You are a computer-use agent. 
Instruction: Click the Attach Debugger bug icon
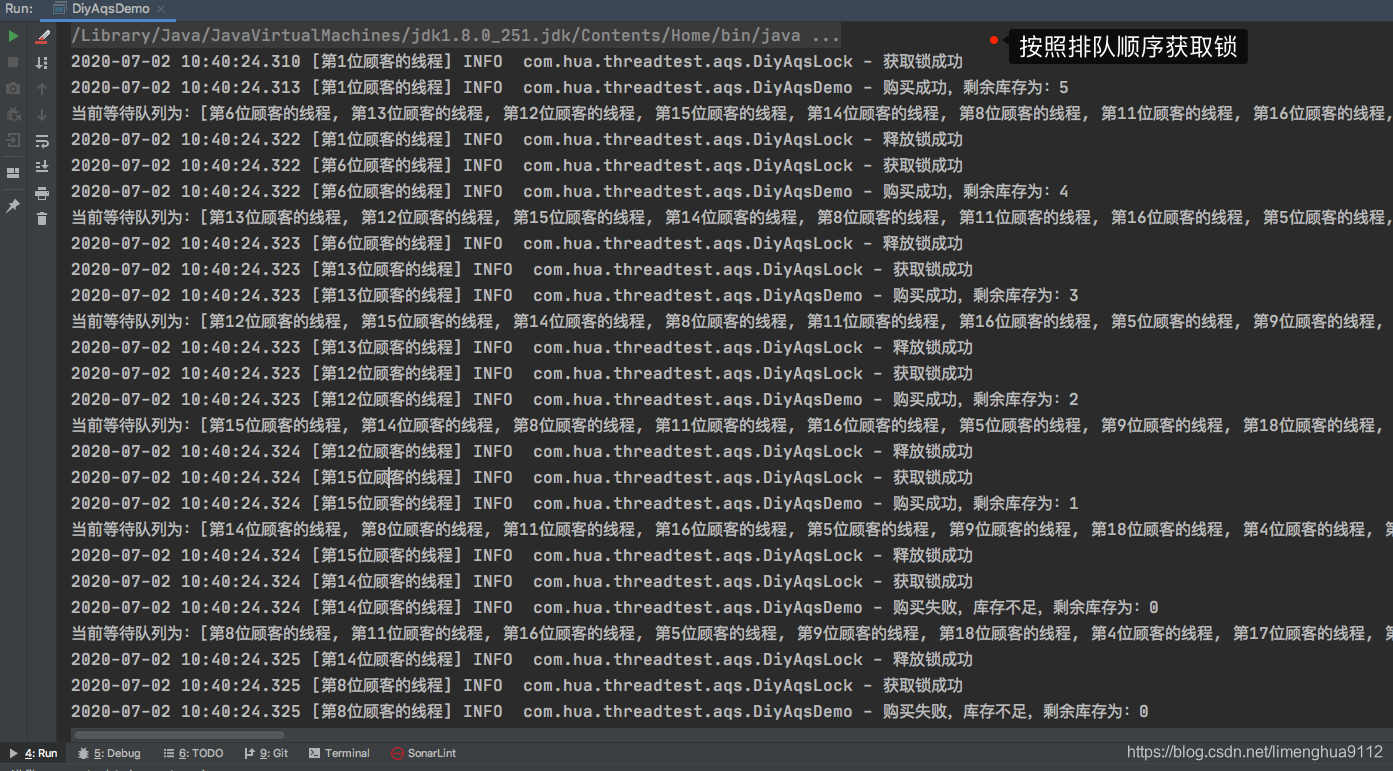(x=13, y=114)
